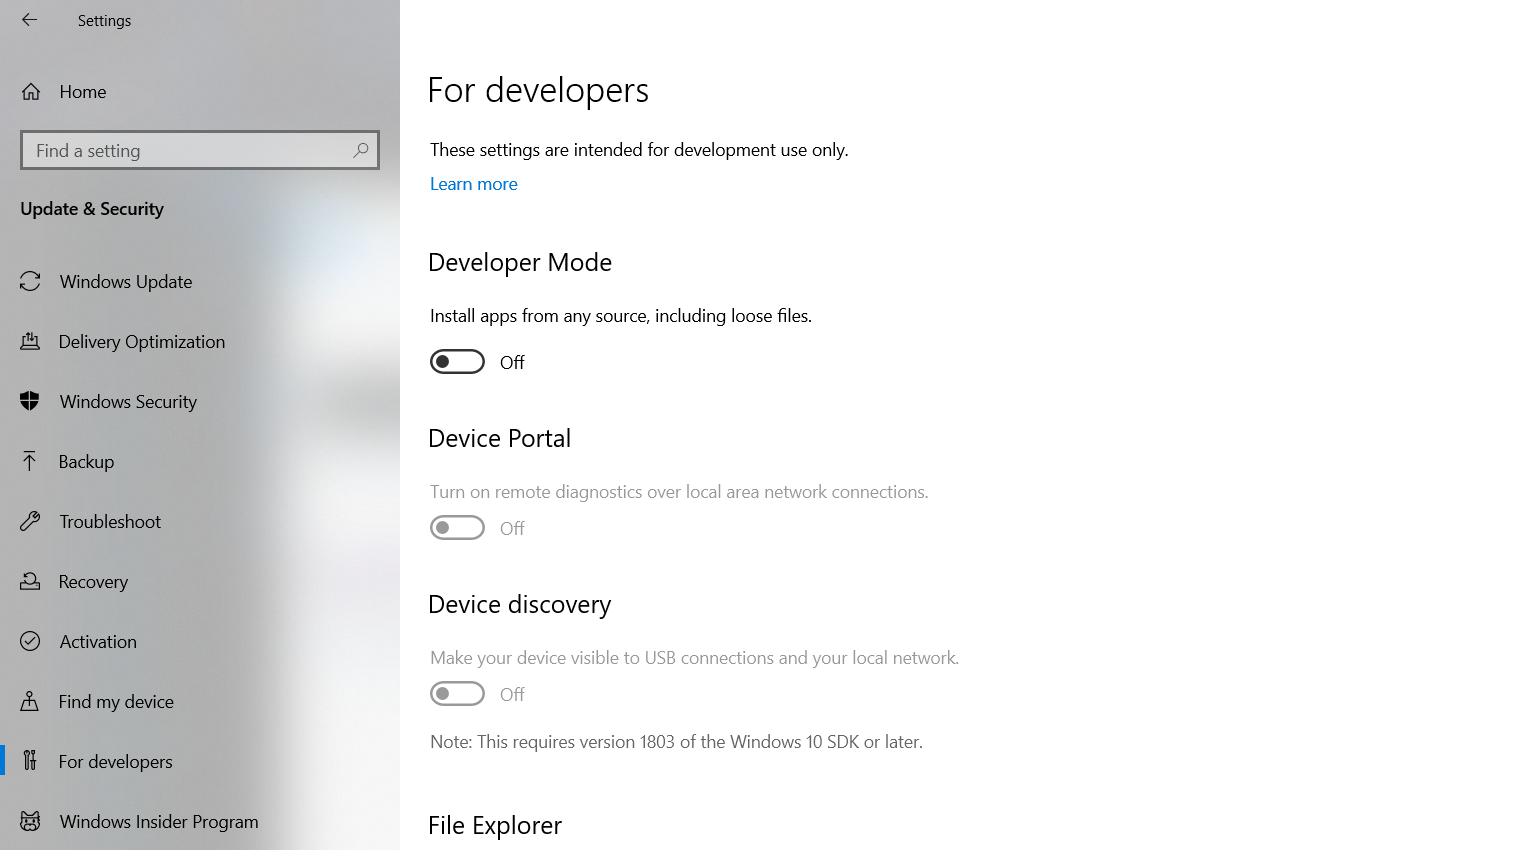Open the Activation page
Image resolution: width=1534 pixels, height=850 pixels.
(x=200, y=642)
